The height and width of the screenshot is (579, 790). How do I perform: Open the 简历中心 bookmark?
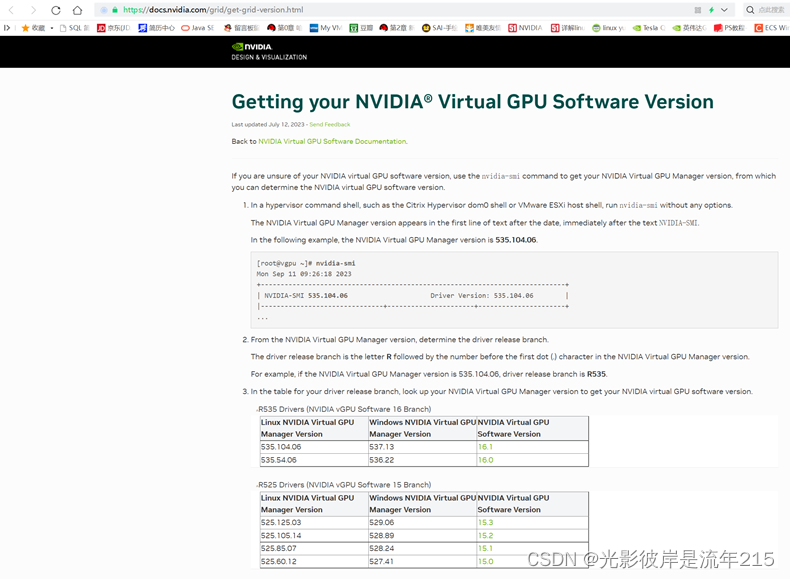pyautogui.click(x=157, y=28)
